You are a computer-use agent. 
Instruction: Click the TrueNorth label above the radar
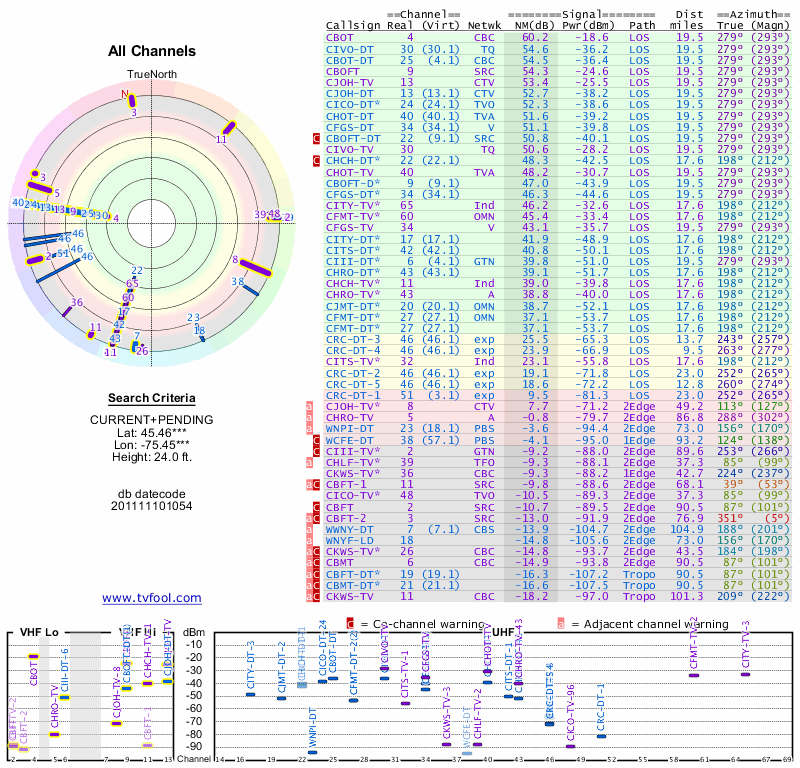pos(151,75)
